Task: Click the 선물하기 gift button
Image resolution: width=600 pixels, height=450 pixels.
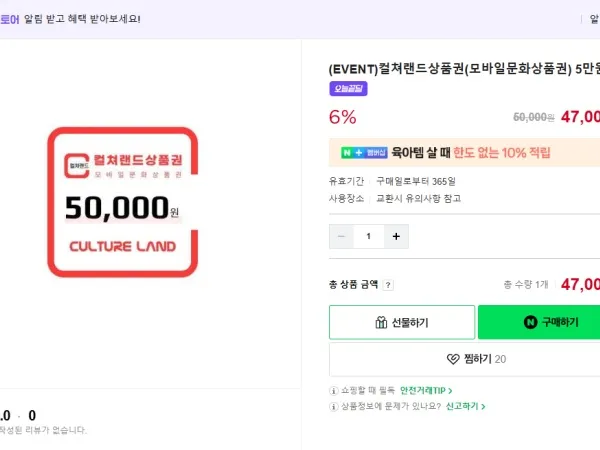Action: (402, 322)
